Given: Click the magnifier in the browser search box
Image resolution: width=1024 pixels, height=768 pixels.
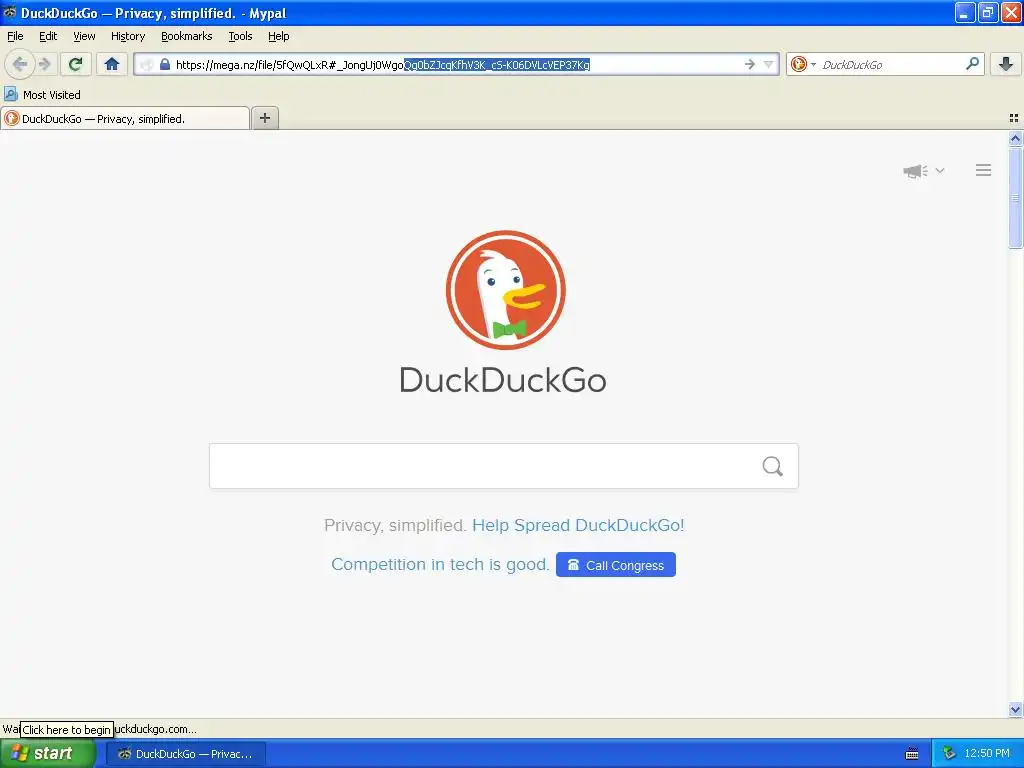Looking at the screenshot, I should point(972,64).
